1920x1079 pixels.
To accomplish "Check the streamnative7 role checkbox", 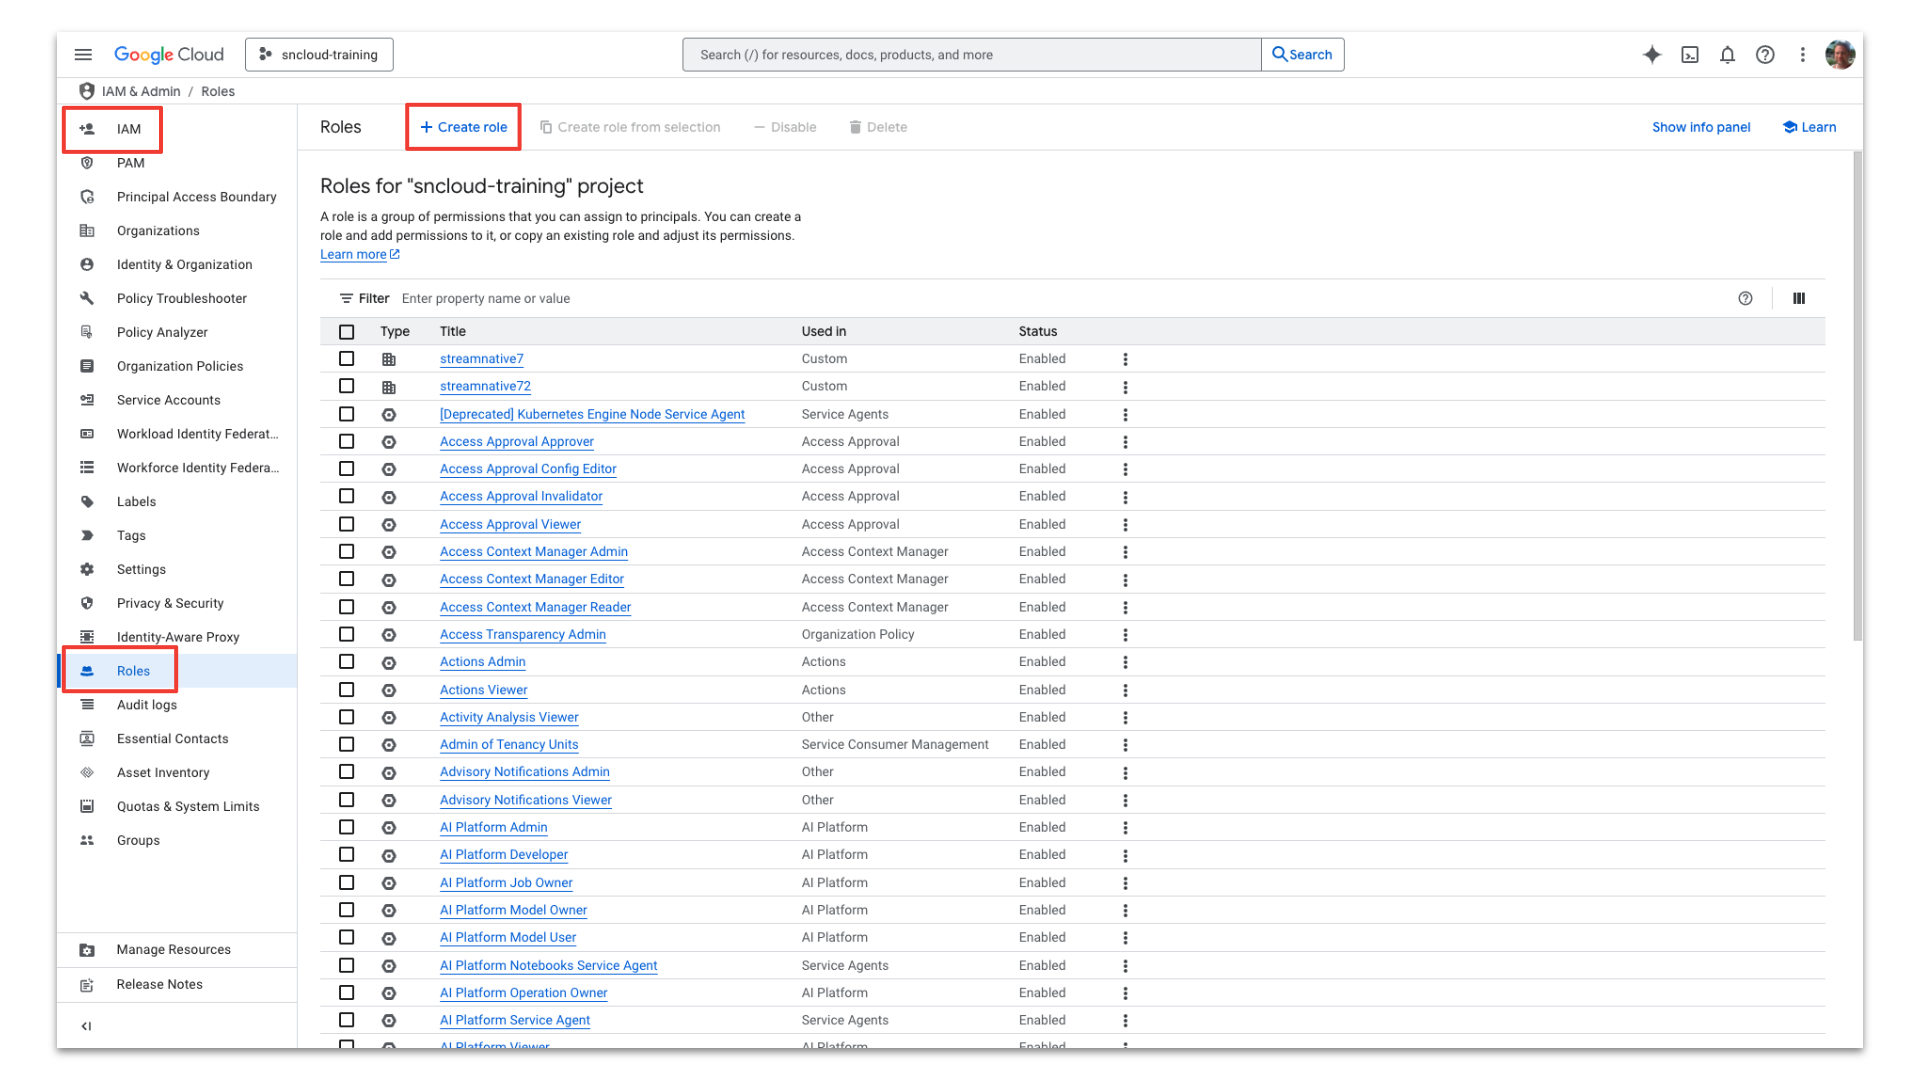I will pos(346,359).
